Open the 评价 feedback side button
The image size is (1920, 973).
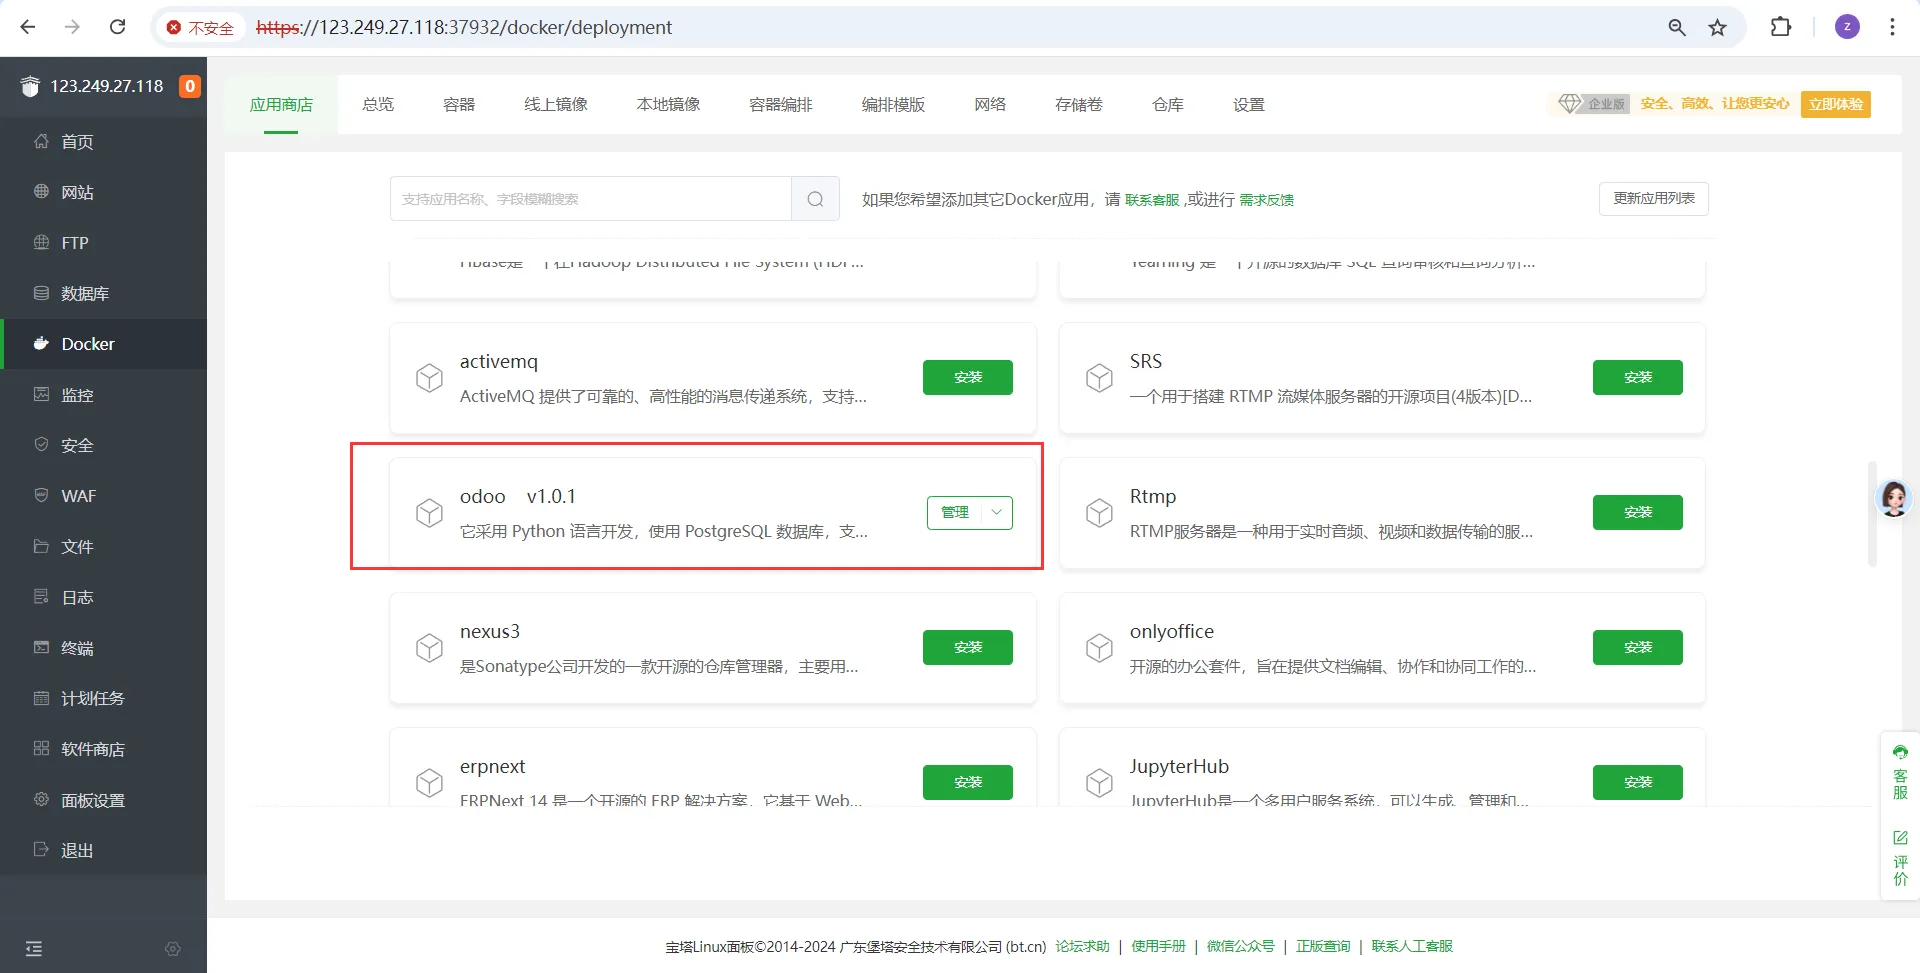[1900, 858]
